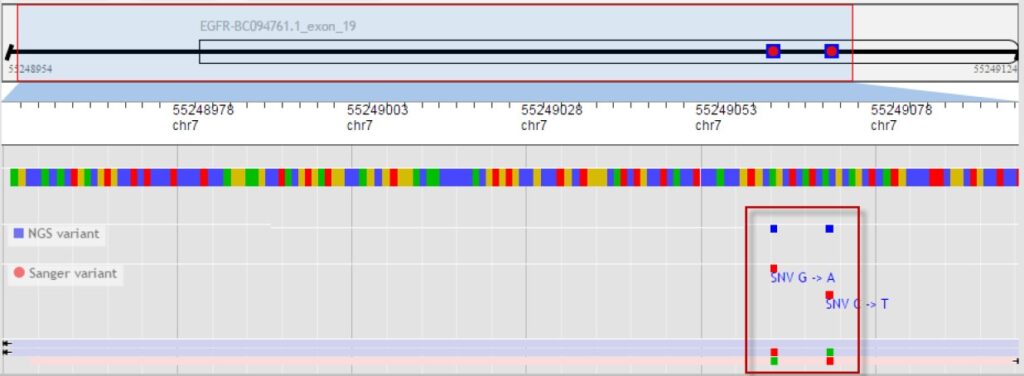Click the SNV C -> T label
Image resolution: width=1024 pixels, height=376 pixels.
point(857,304)
